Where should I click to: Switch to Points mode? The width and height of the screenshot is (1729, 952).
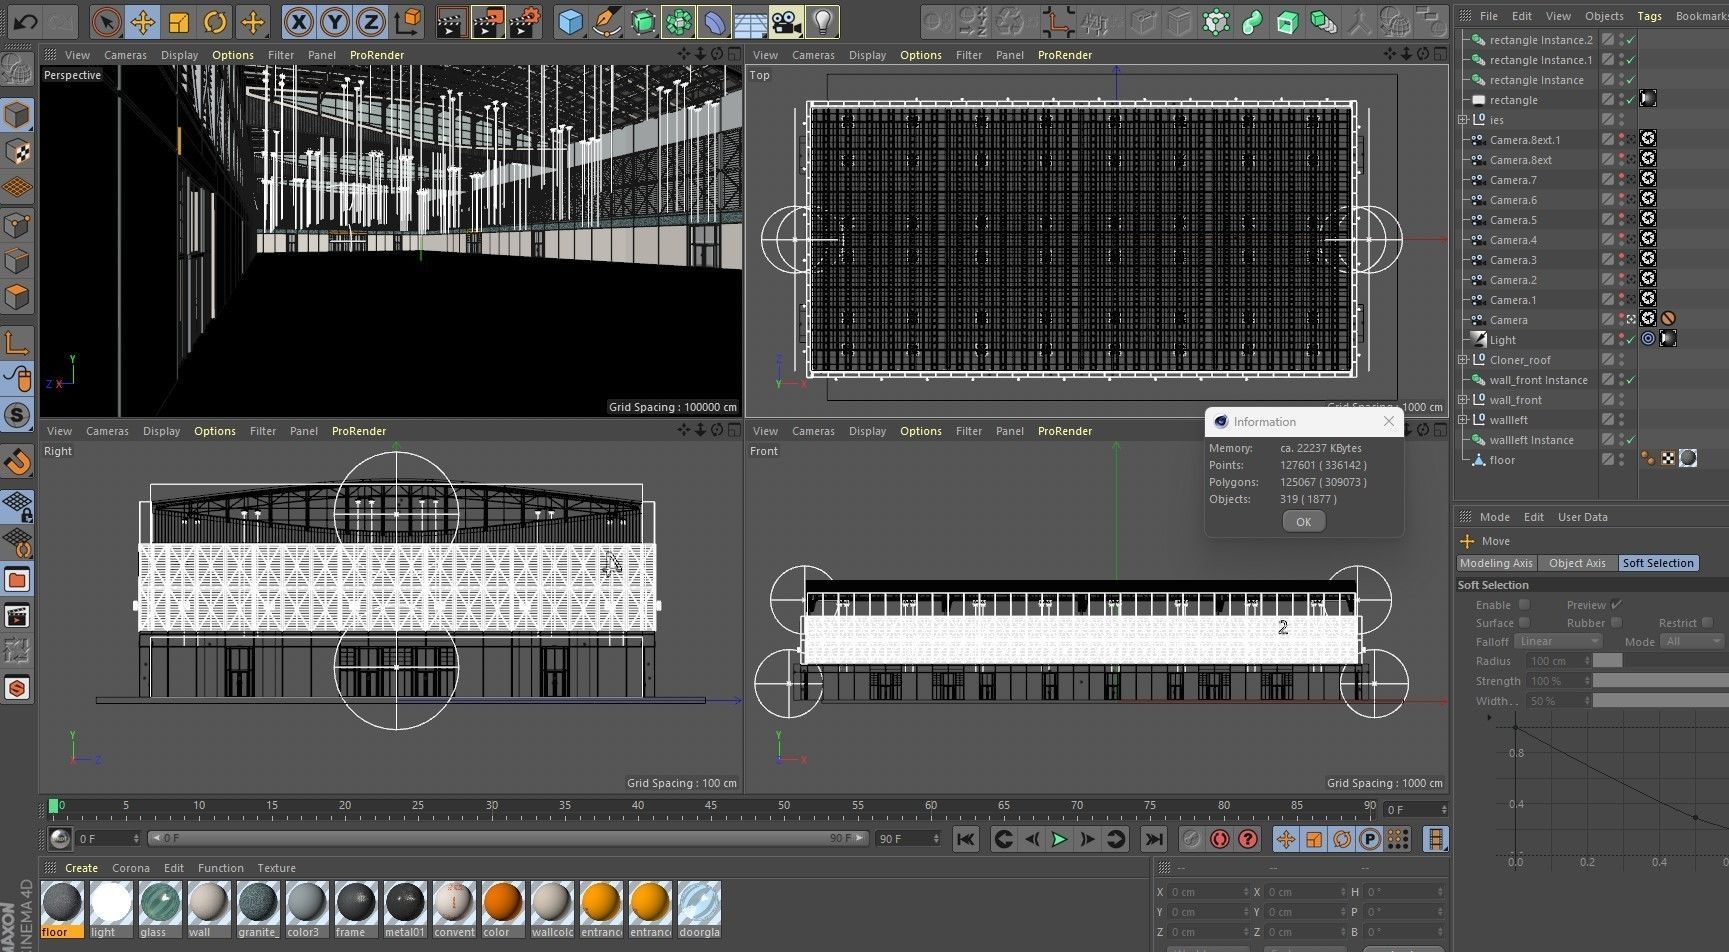coord(17,225)
